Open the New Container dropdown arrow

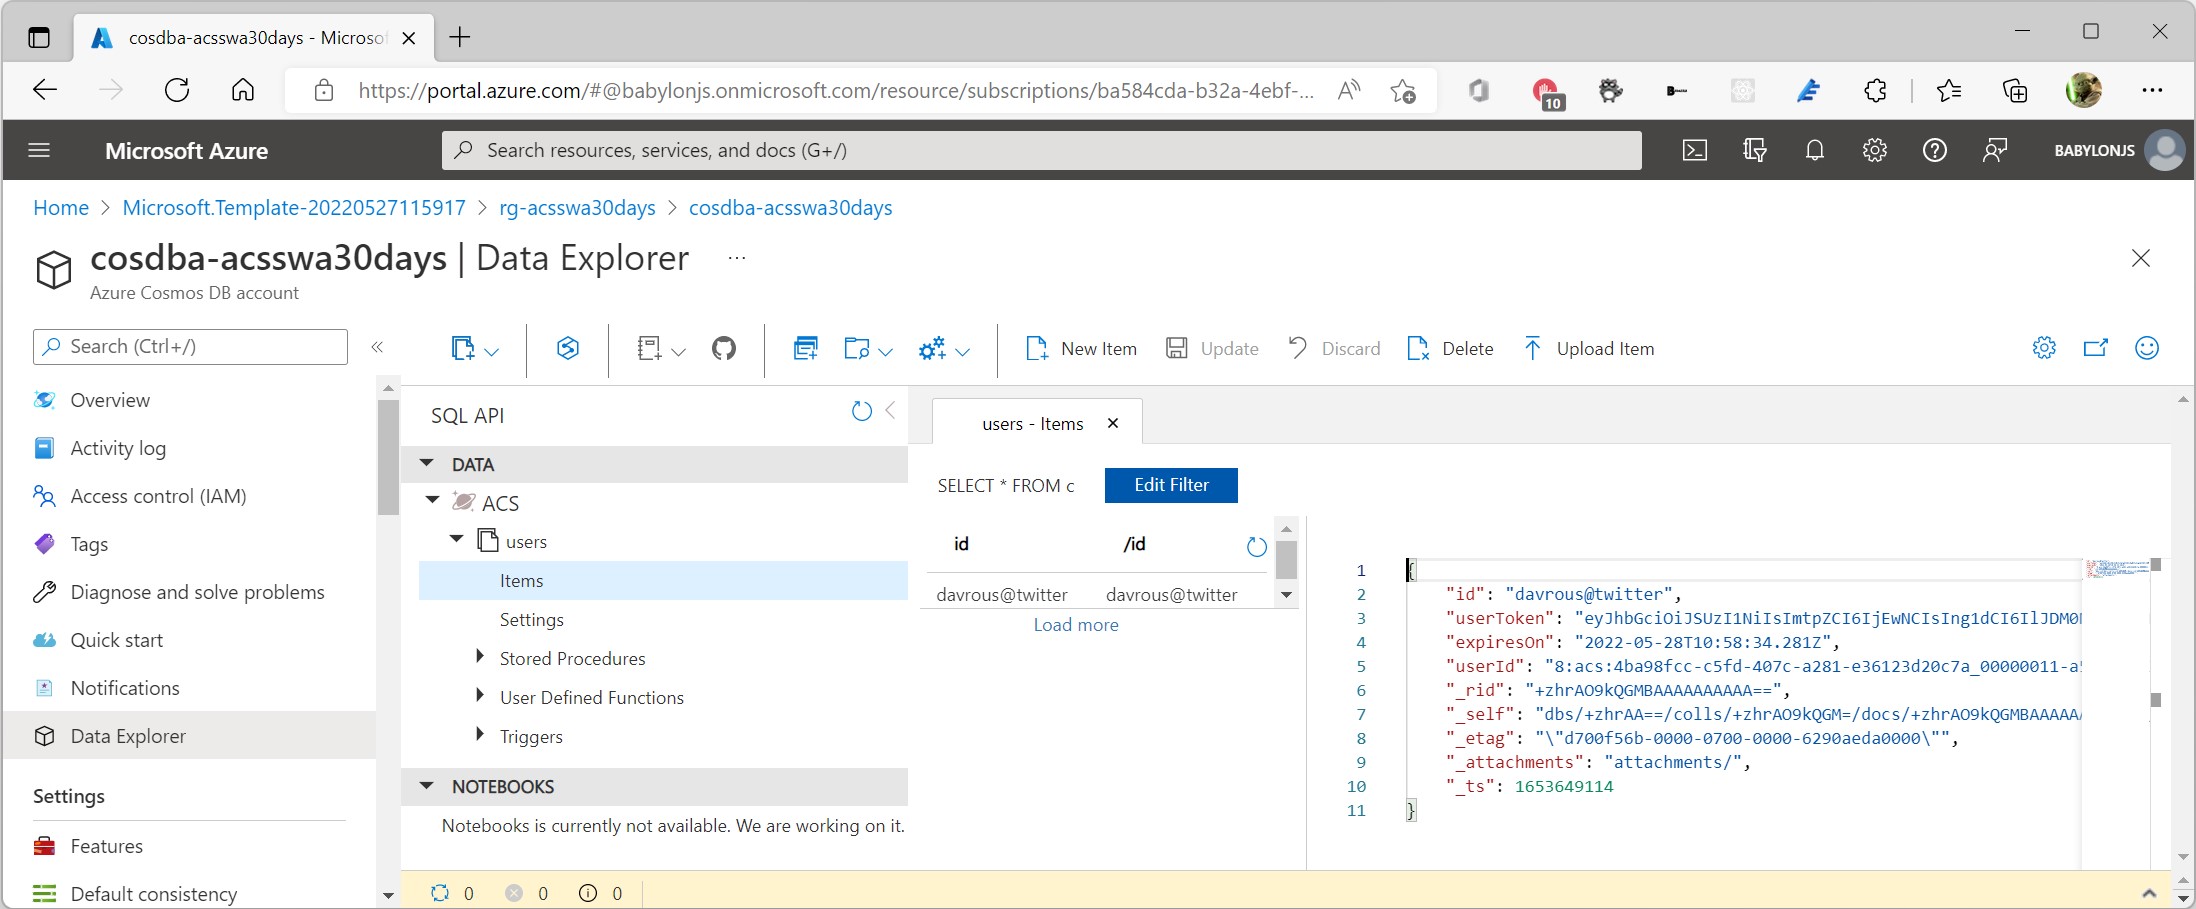[492, 351]
